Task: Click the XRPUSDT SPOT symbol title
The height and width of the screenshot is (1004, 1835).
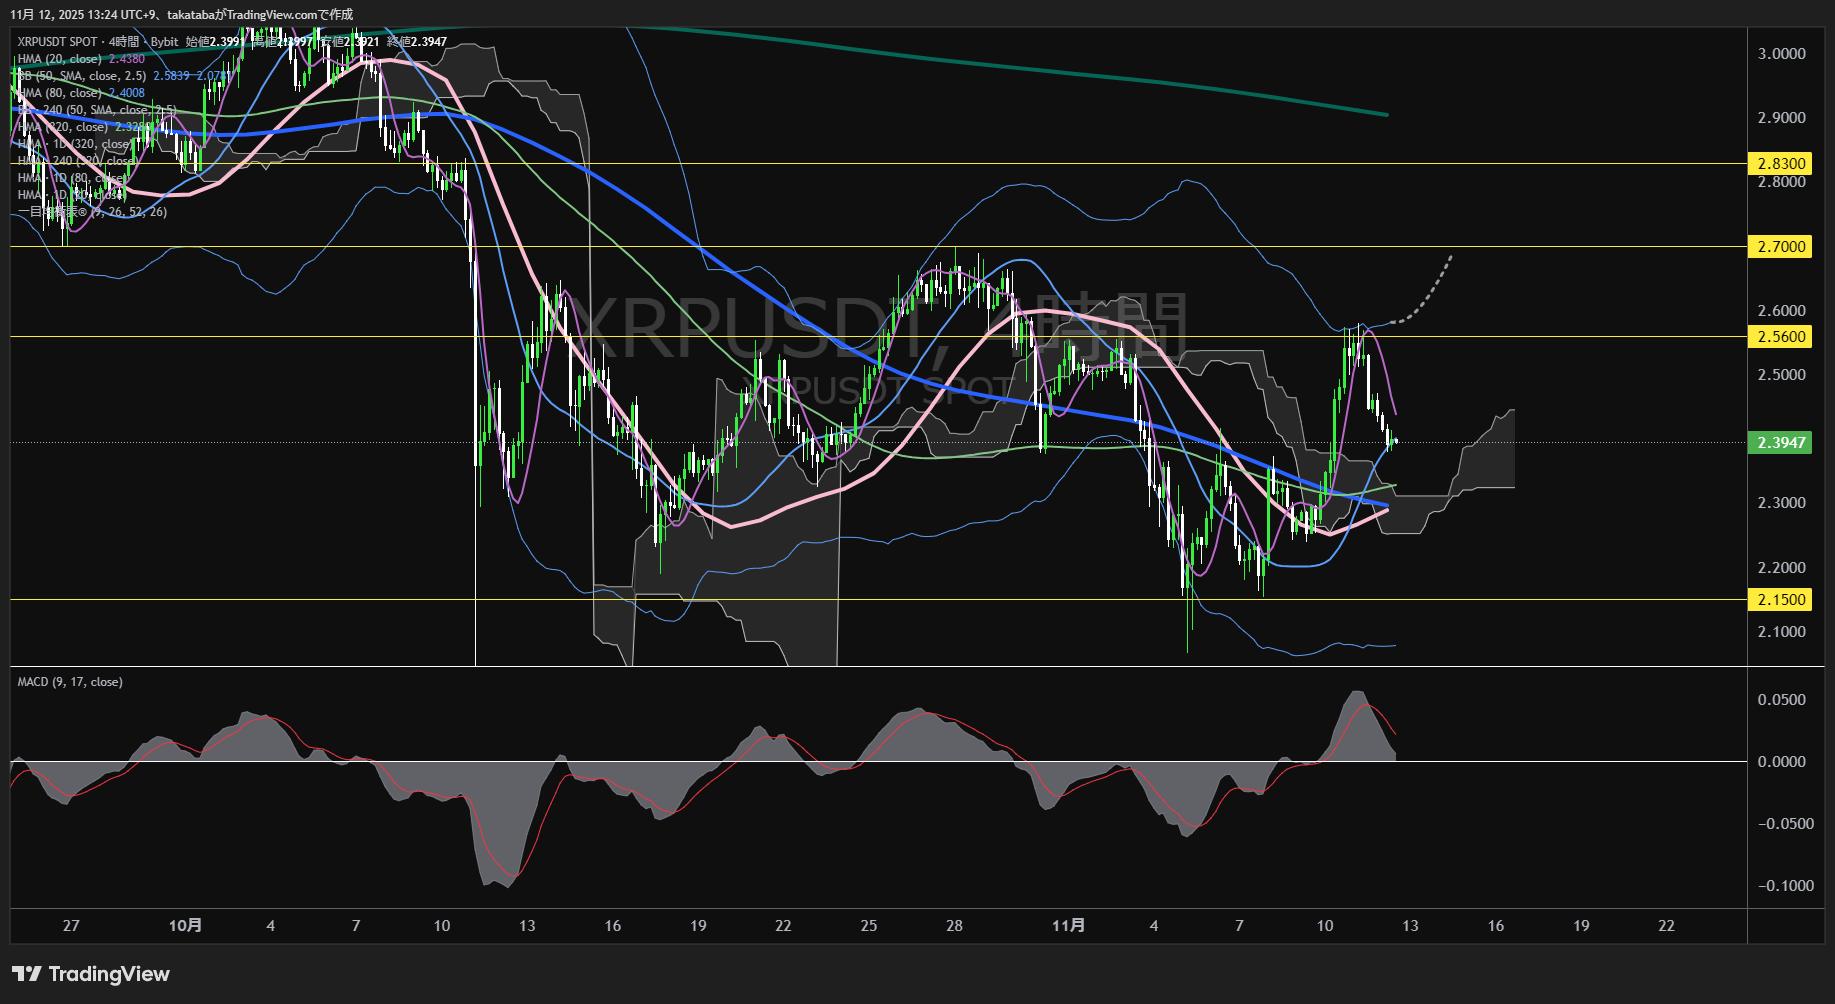Action: (x=57, y=42)
